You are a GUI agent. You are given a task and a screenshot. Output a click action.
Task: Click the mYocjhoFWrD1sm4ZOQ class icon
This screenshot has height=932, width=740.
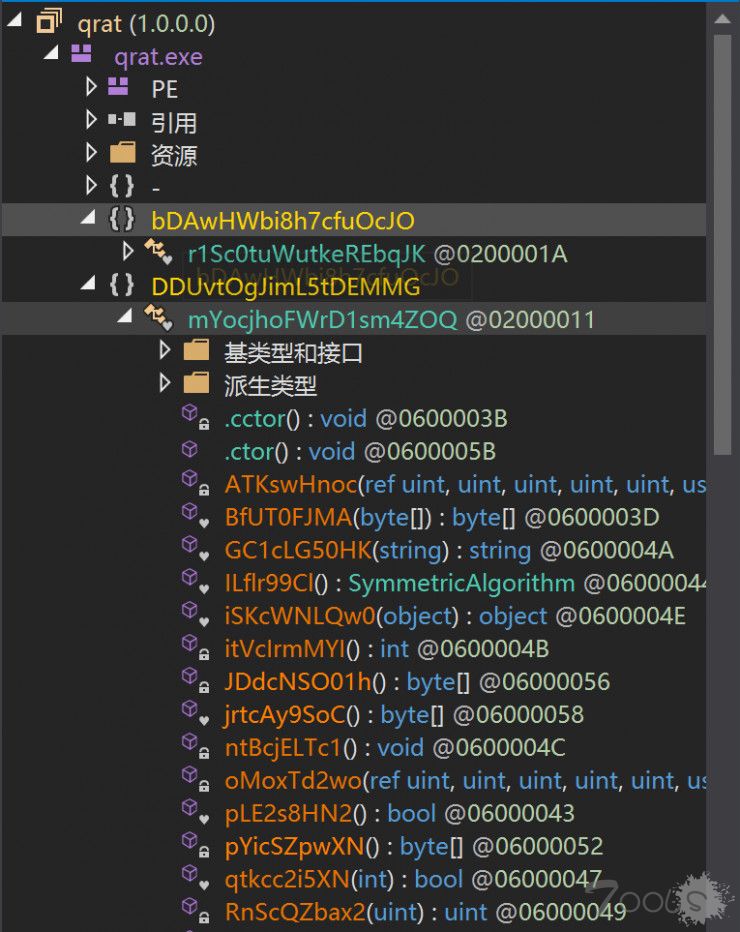click(158, 319)
